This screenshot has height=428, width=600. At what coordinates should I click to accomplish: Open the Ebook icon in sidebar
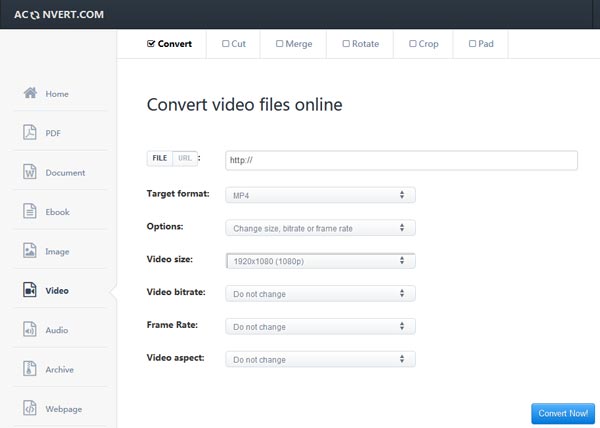30,211
